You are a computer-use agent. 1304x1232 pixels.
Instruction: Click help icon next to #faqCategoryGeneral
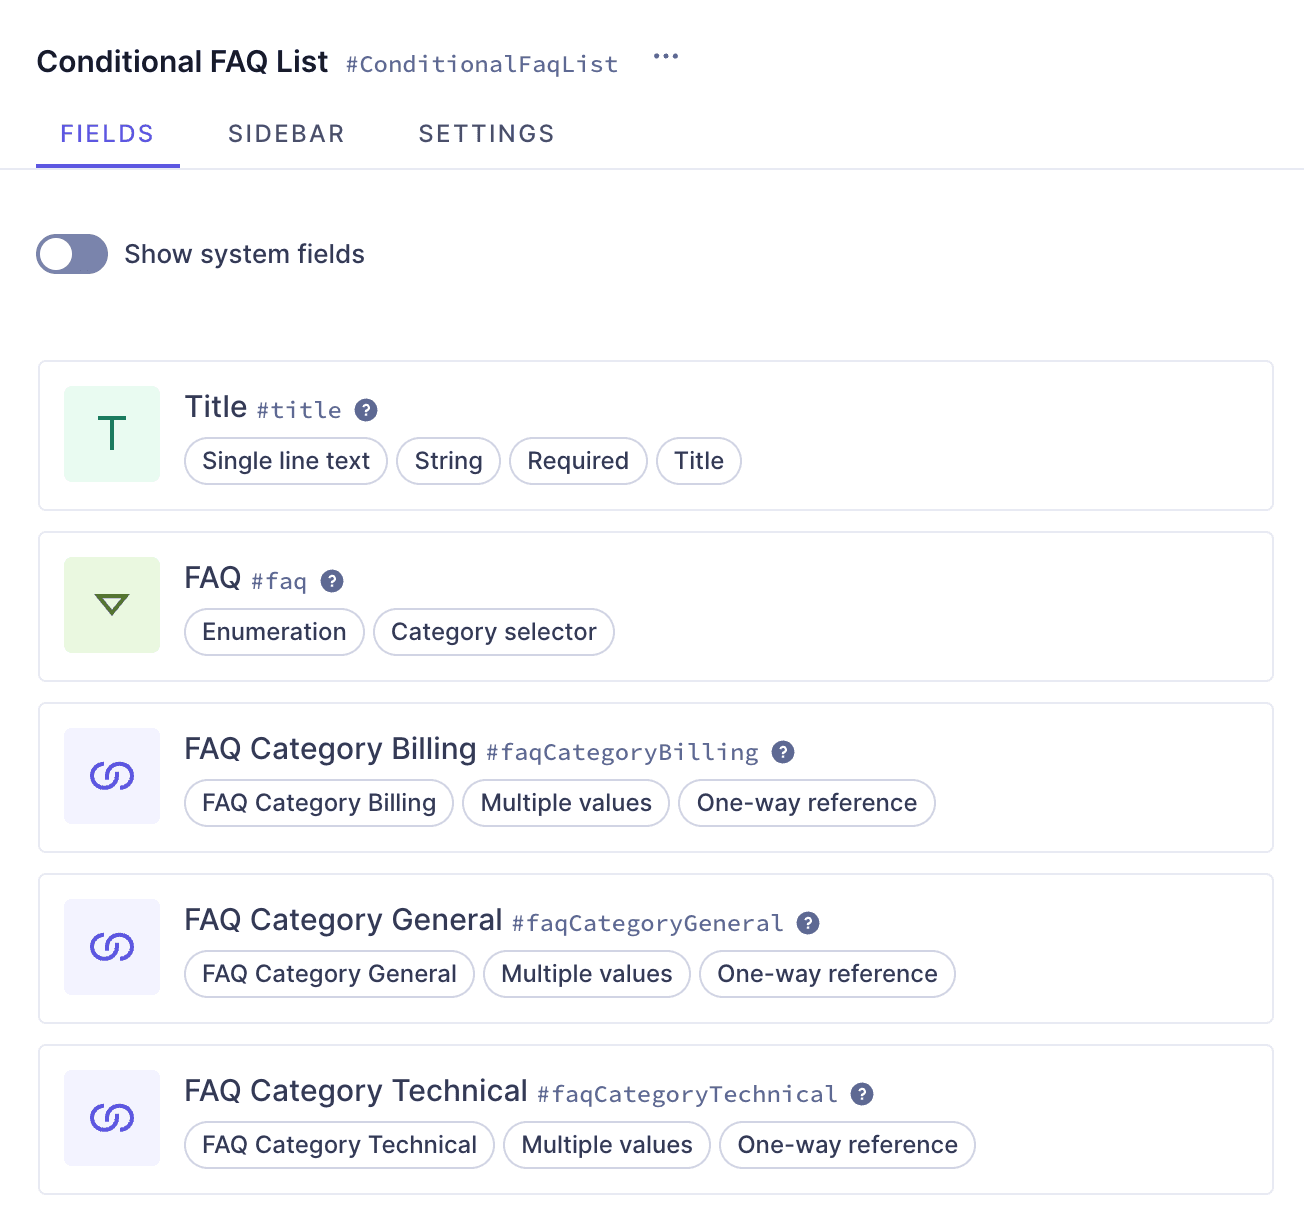tap(809, 923)
